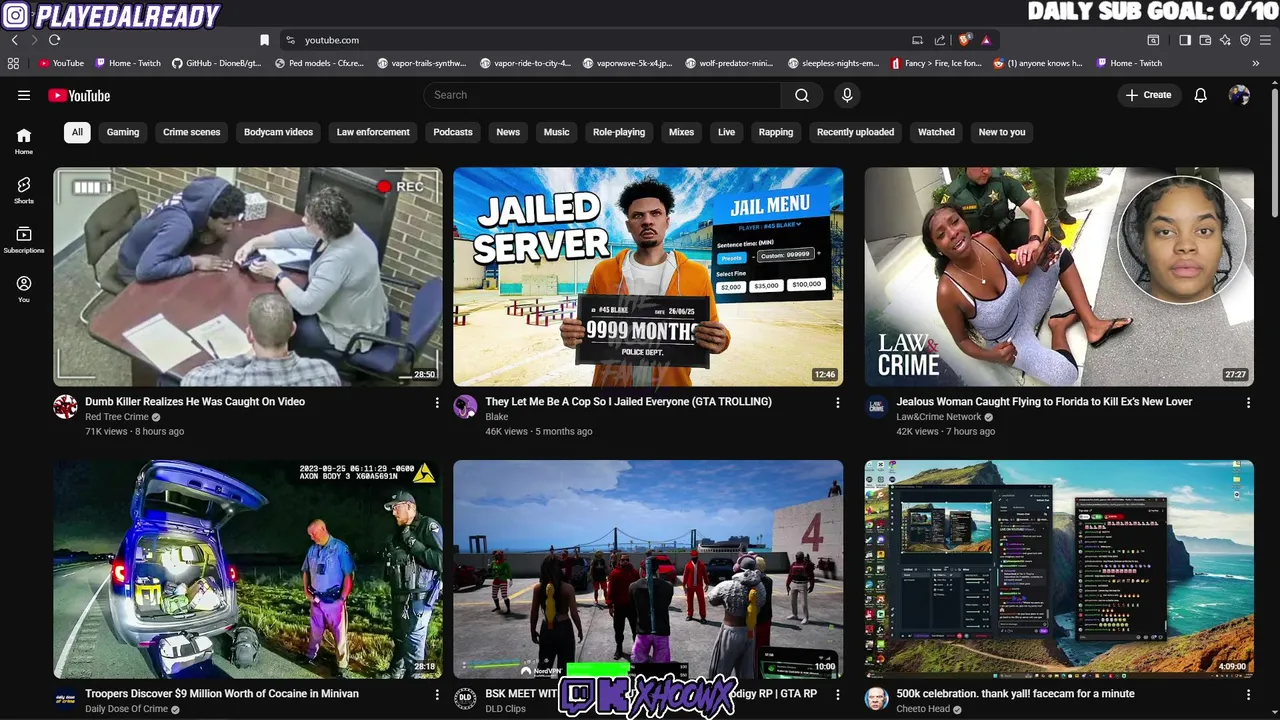Open the vapor-trails-synthw bookmark

tap(422, 63)
